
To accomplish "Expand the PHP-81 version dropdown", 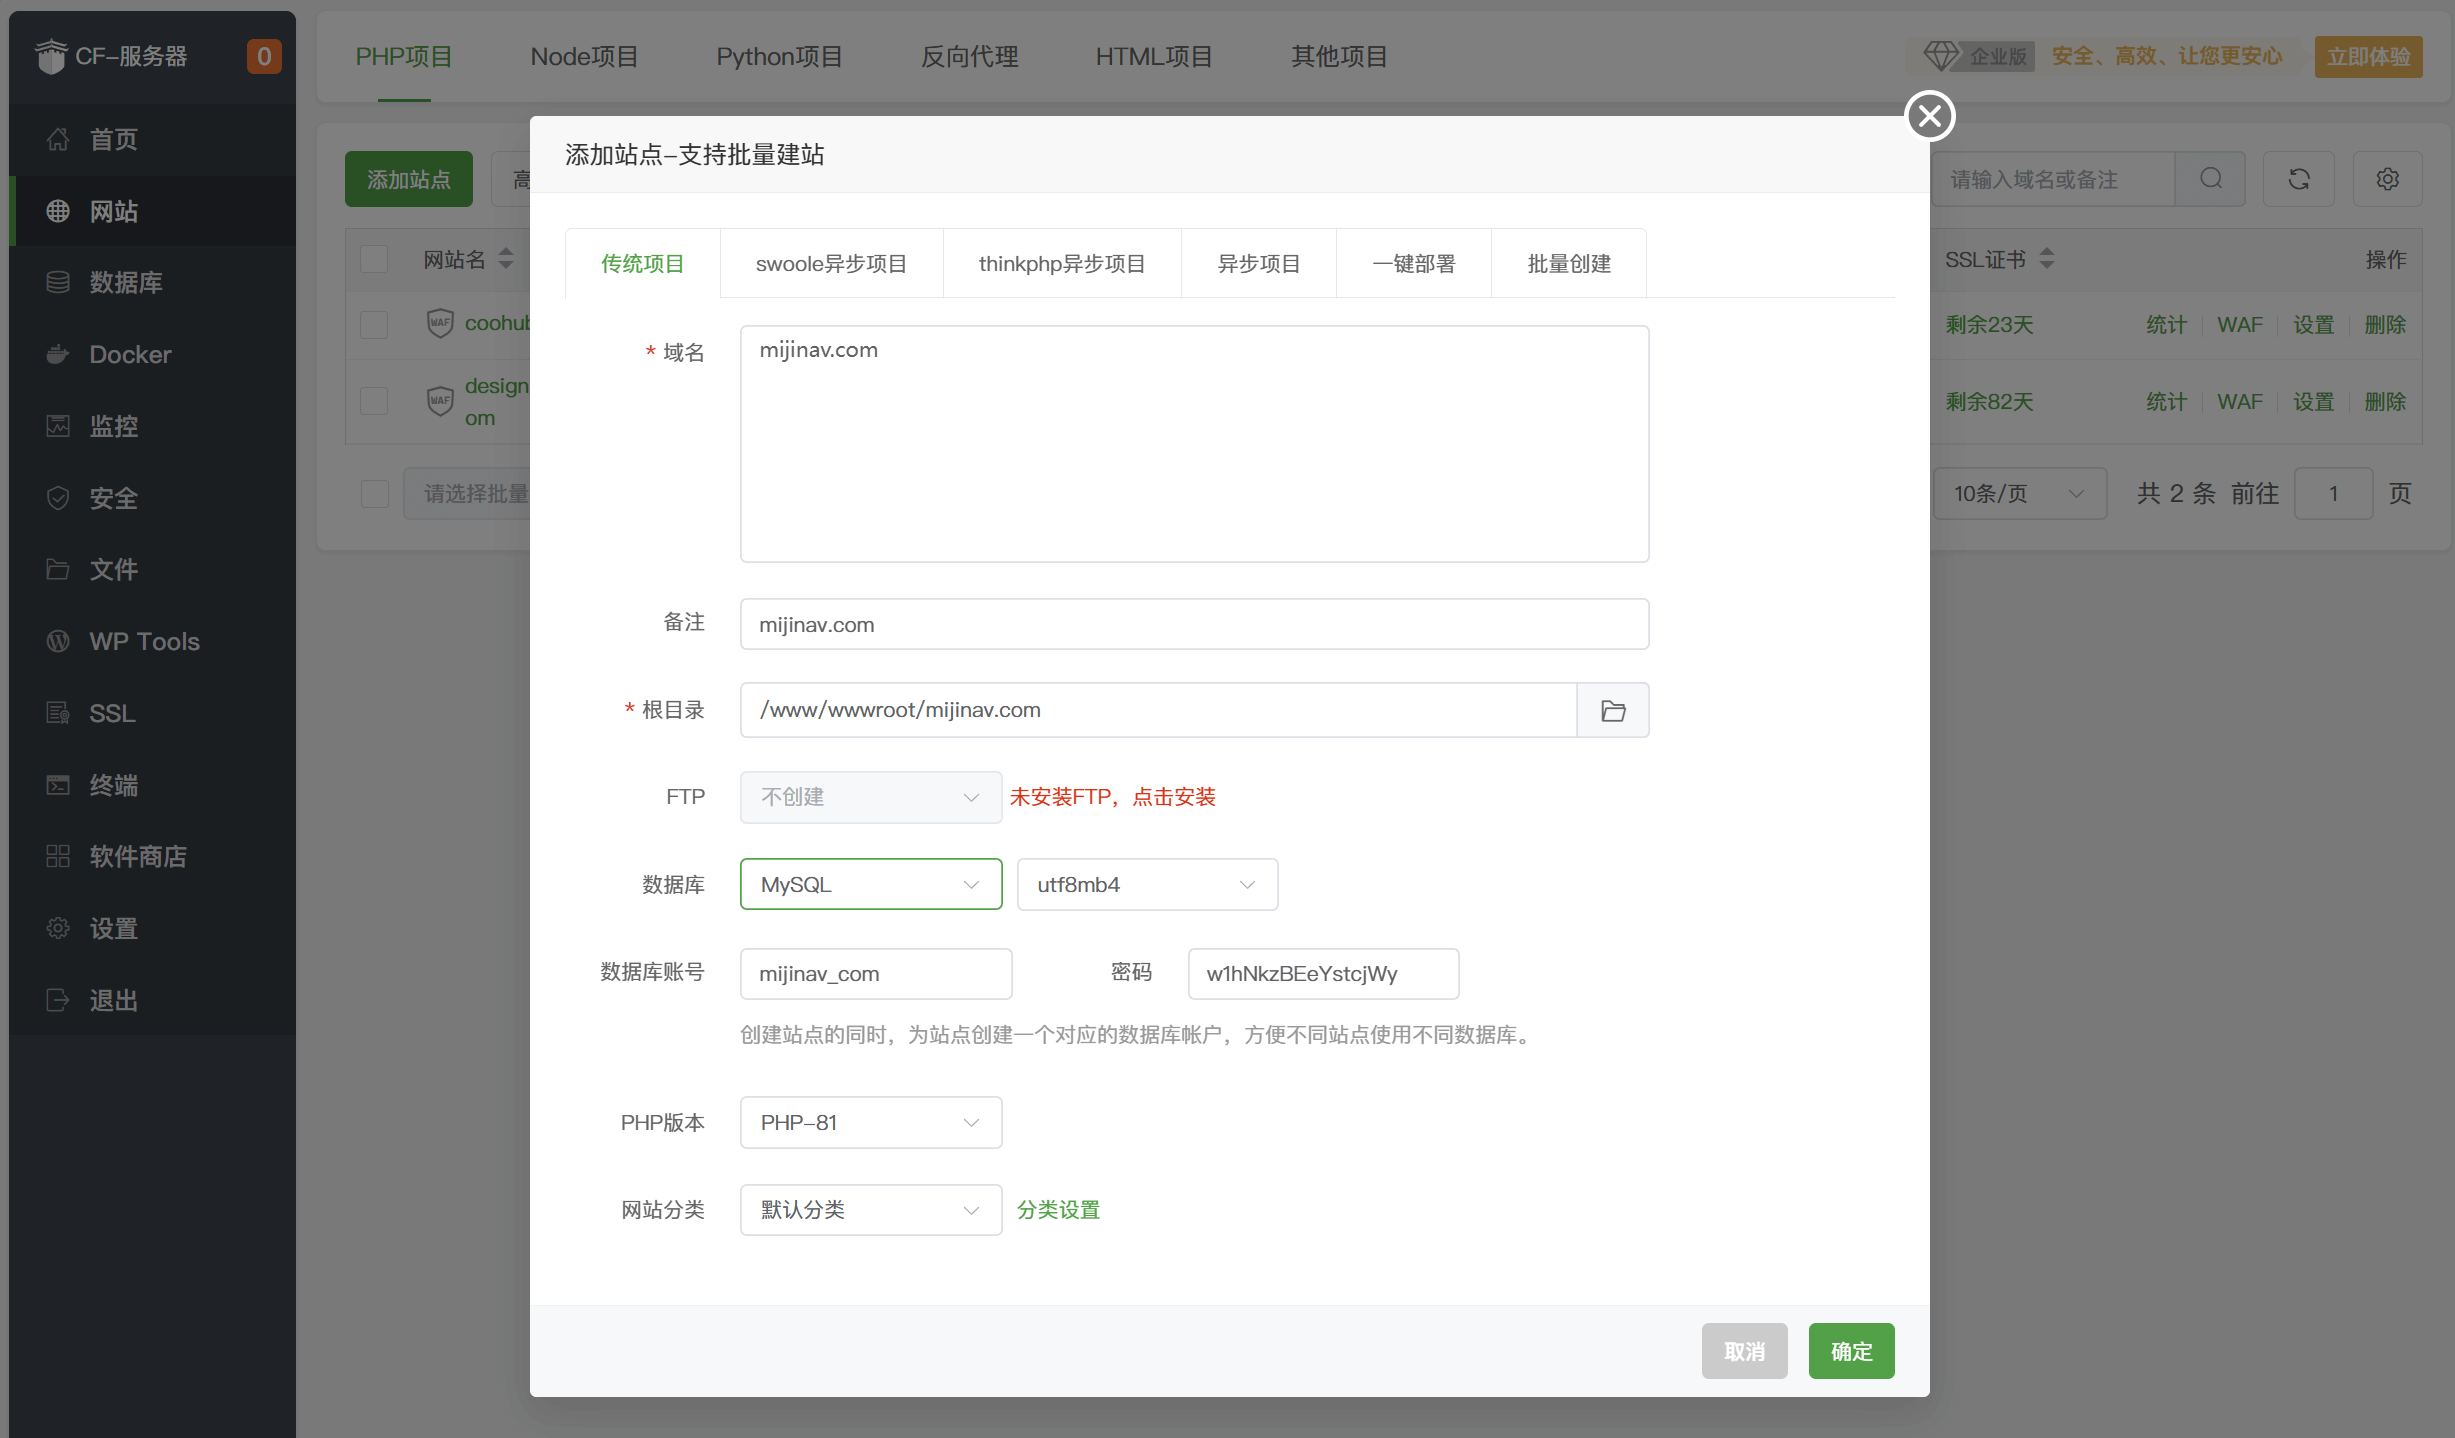I will [x=870, y=1122].
